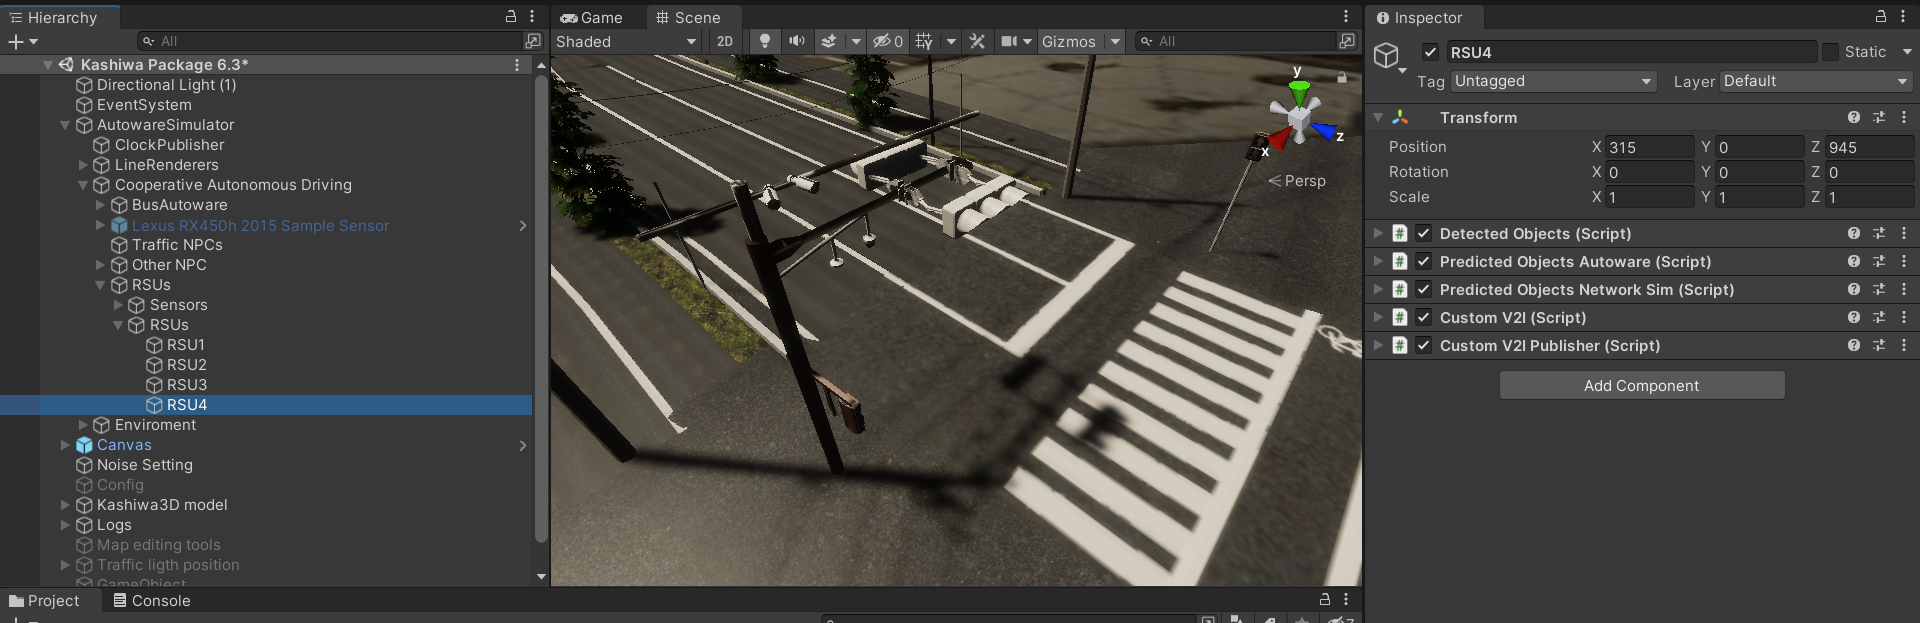Mute scene audio with the speaker icon

pyautogui.click(x=796, y=41)
